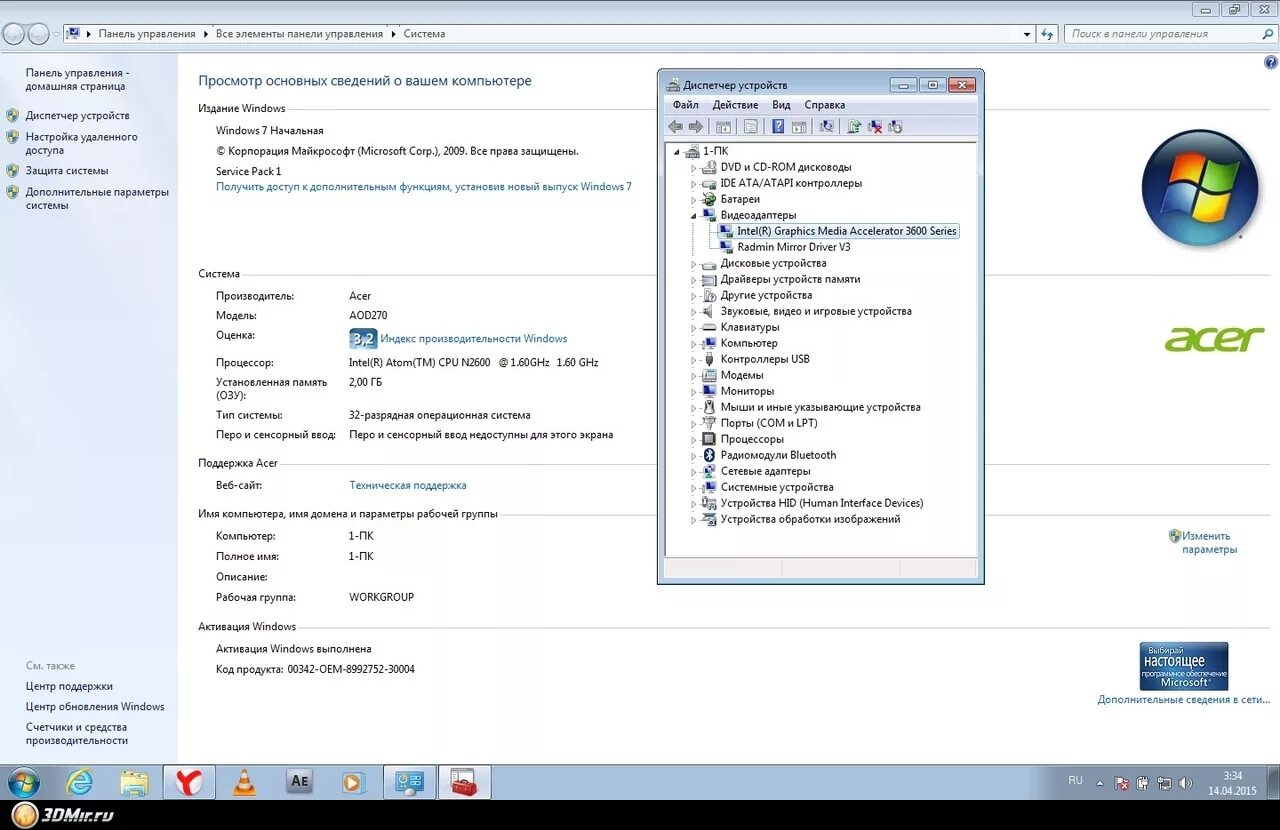This screenshot has width=1280, height=830.
Task: Click the Disable device toolbar icon (down arrow)
Action: click(x=895, y=126)
